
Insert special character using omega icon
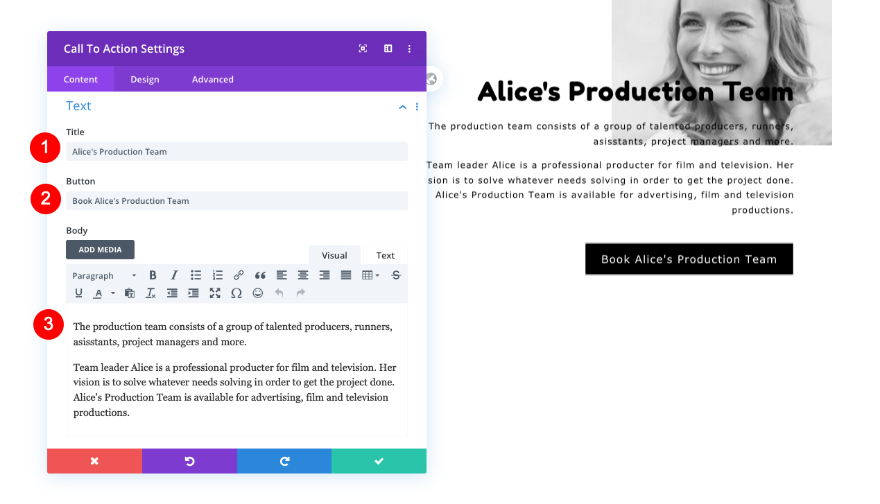coord(236,293)
